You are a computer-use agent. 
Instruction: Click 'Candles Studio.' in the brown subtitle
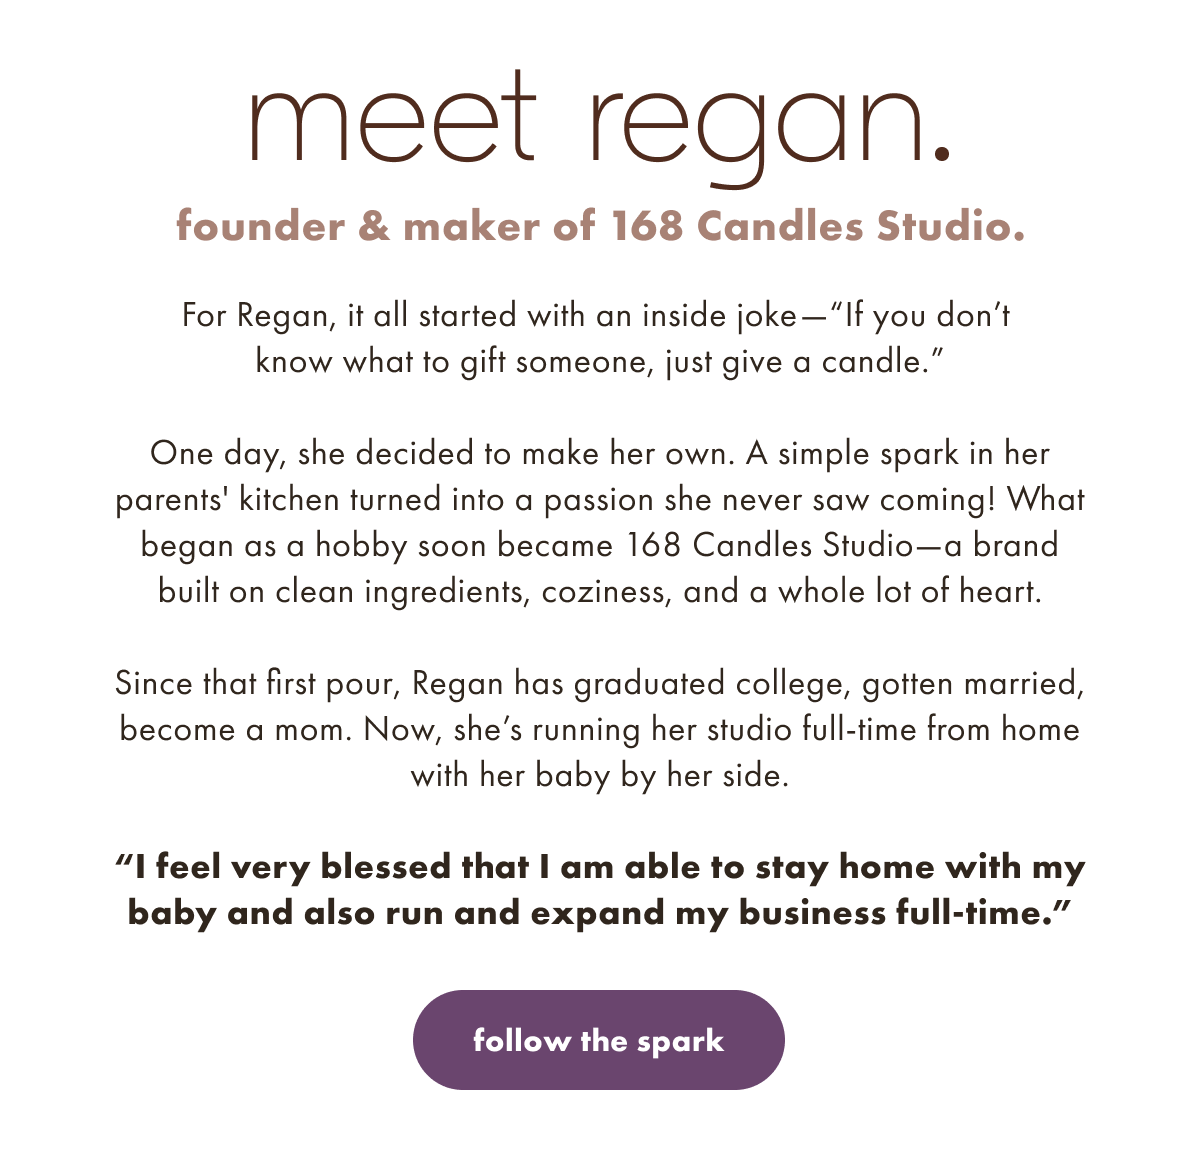[861, 226]
